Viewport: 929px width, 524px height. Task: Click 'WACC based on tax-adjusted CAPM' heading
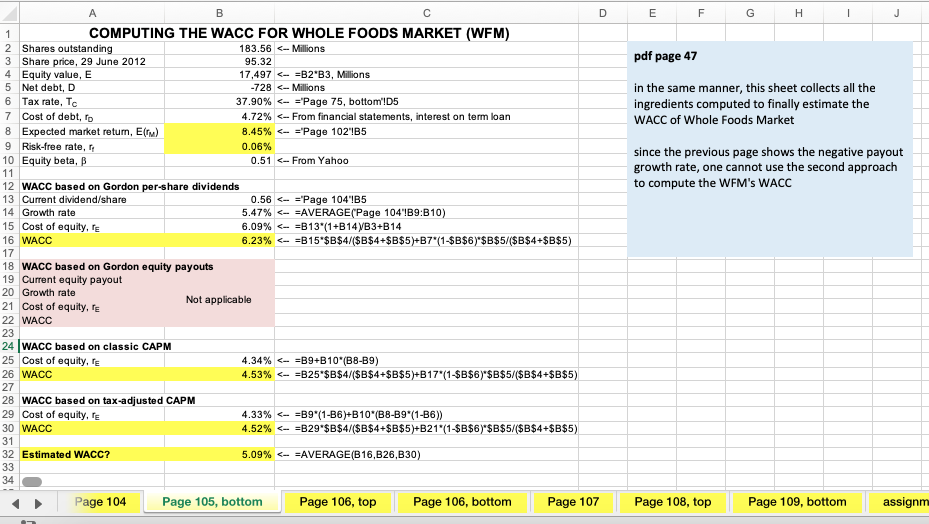108,400
